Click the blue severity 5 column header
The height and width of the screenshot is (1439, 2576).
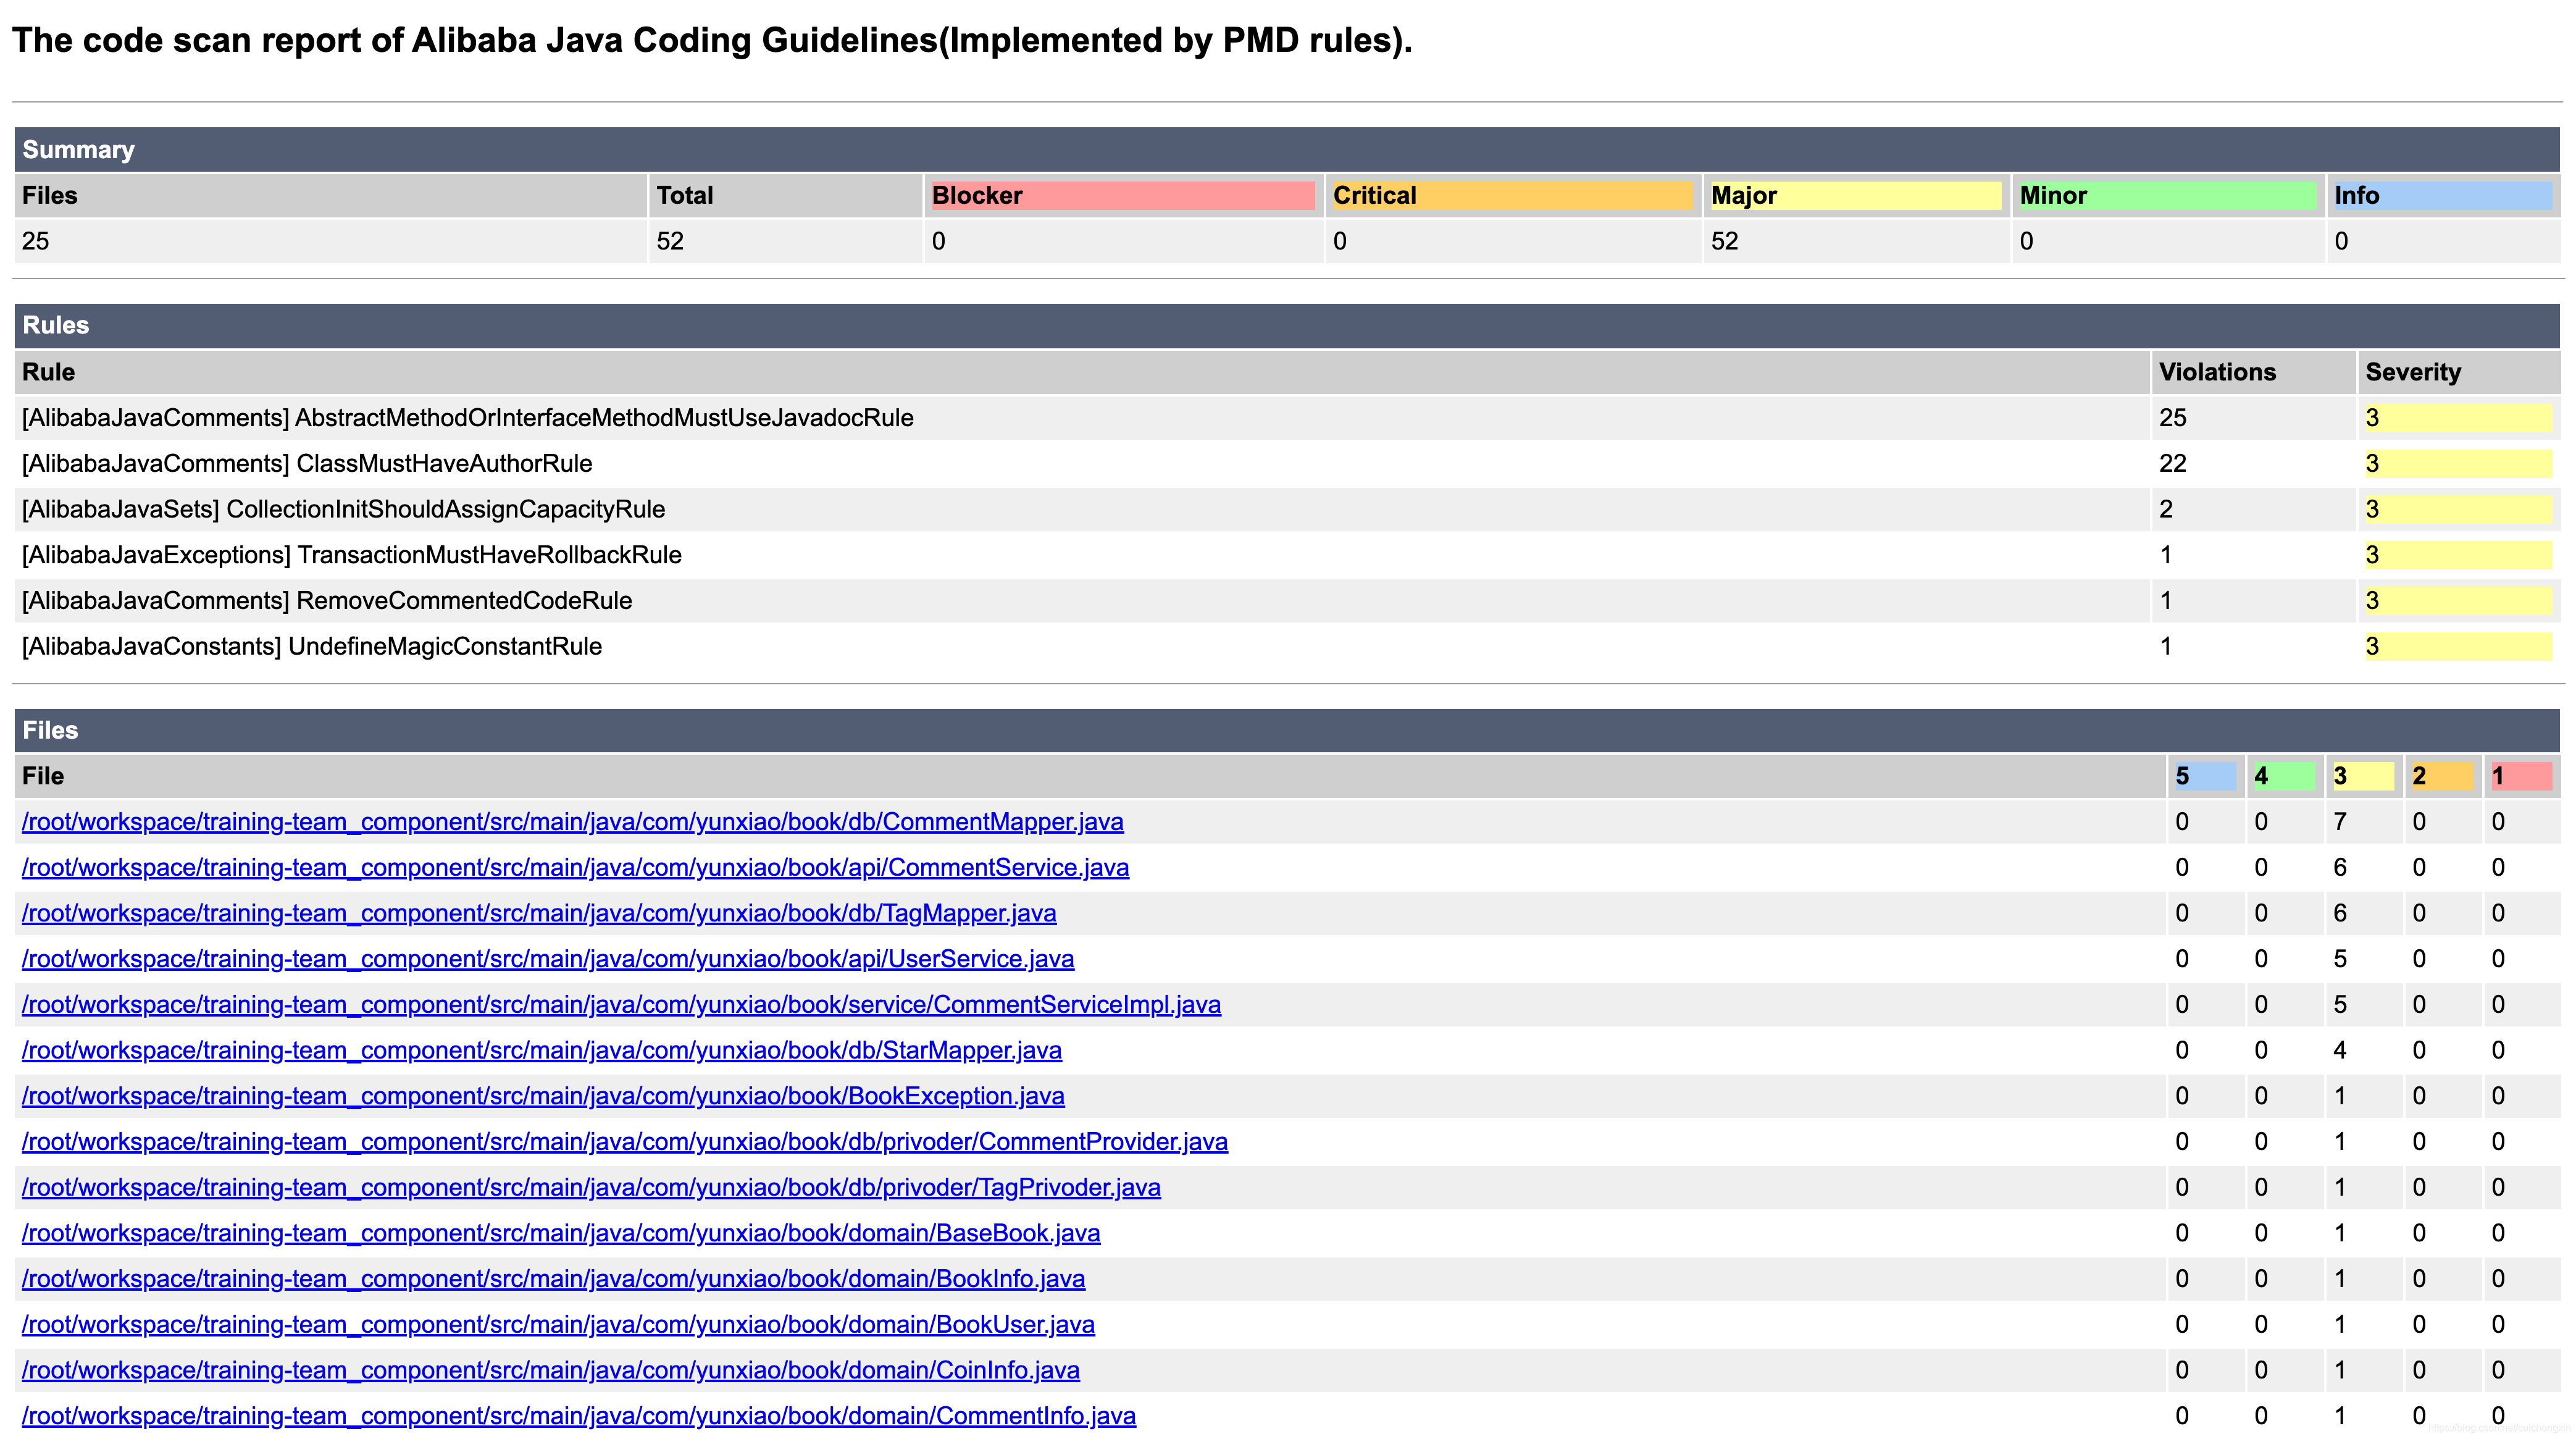[2205, 777]
